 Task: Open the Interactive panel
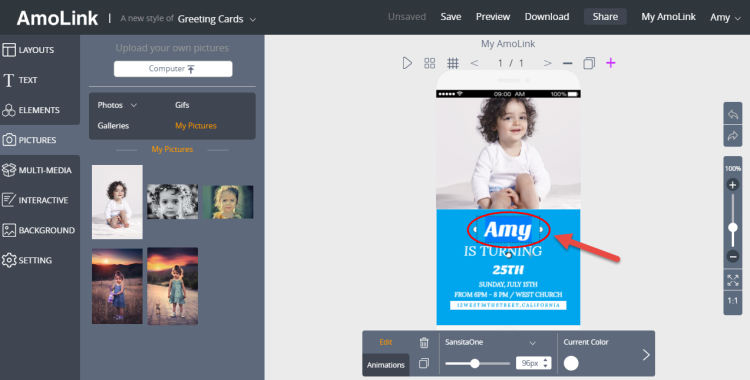pyautogui.click(x=36, y=200)
